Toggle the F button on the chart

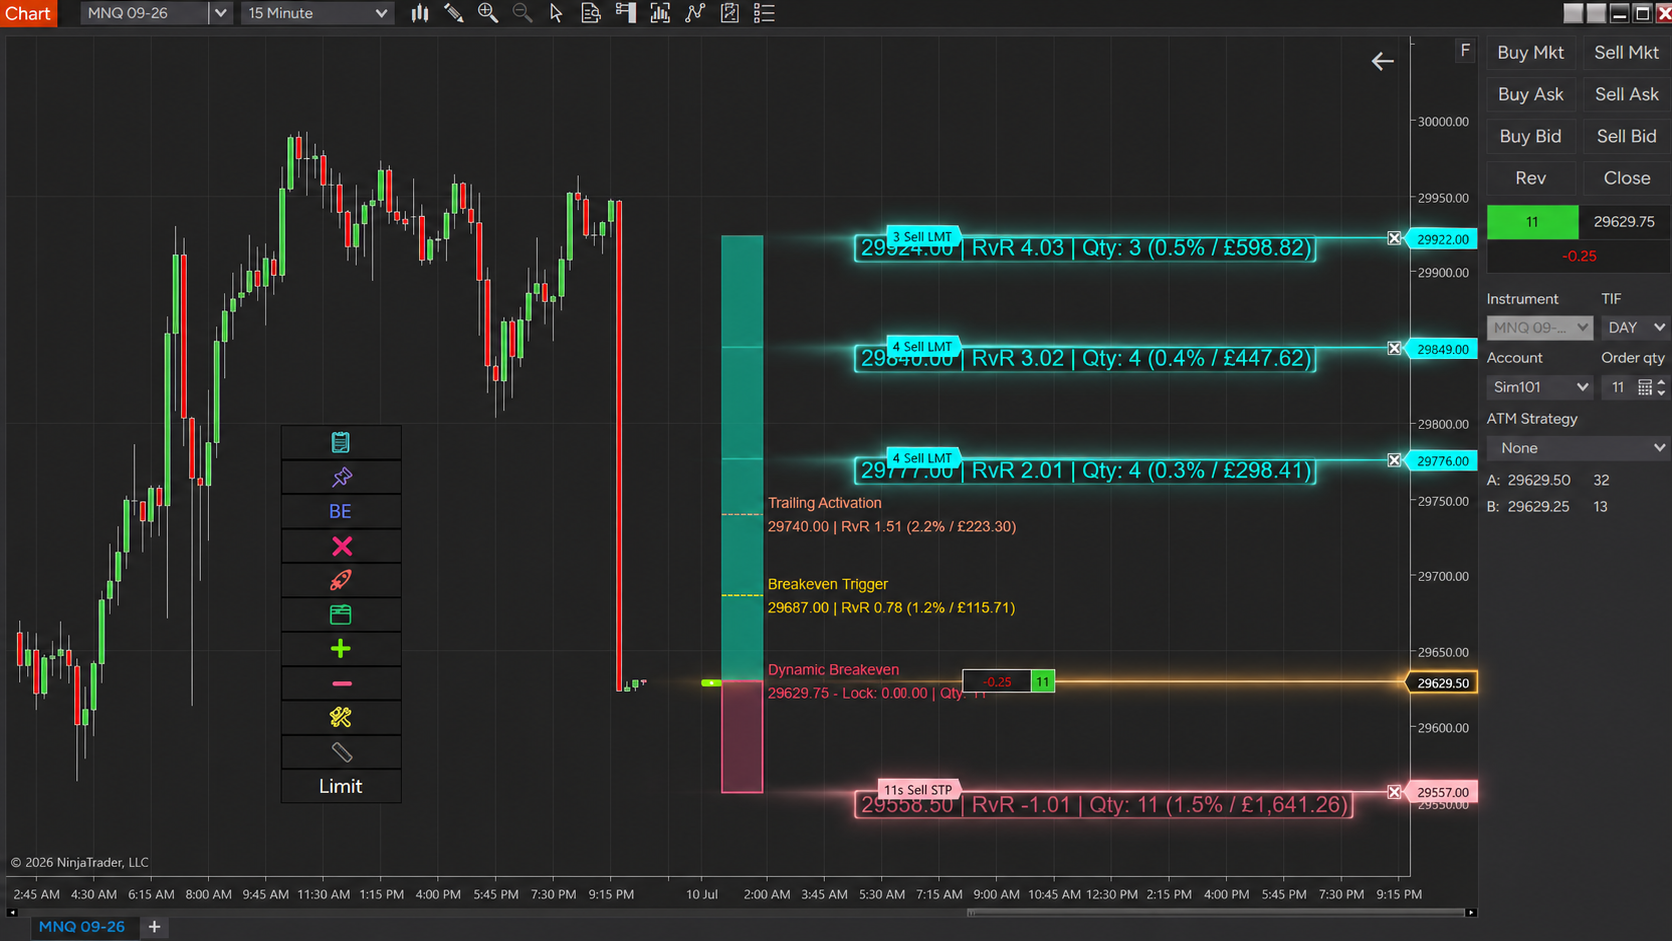[1465, 50]
